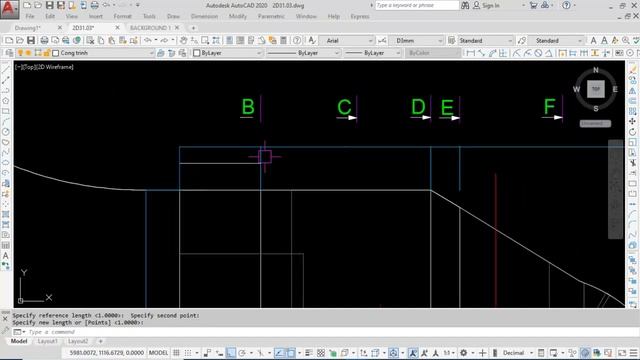
Task: Toggle snap mode in the status bar
Action: [x=187, y=353]
